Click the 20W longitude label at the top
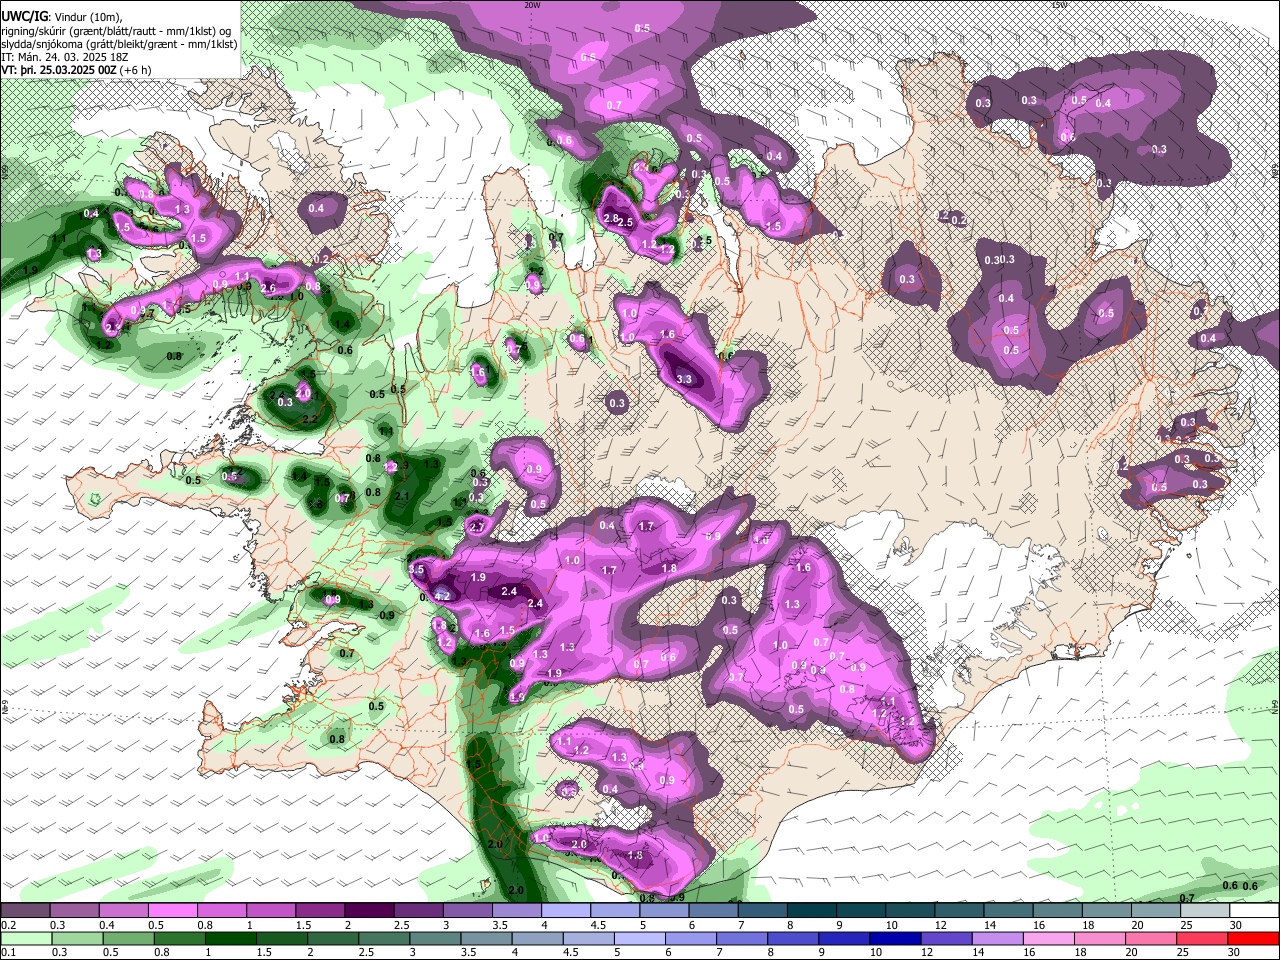Image resolution: width=1280 pixels, height=960 pixels. pyautogui.click(x=532, y=5)
